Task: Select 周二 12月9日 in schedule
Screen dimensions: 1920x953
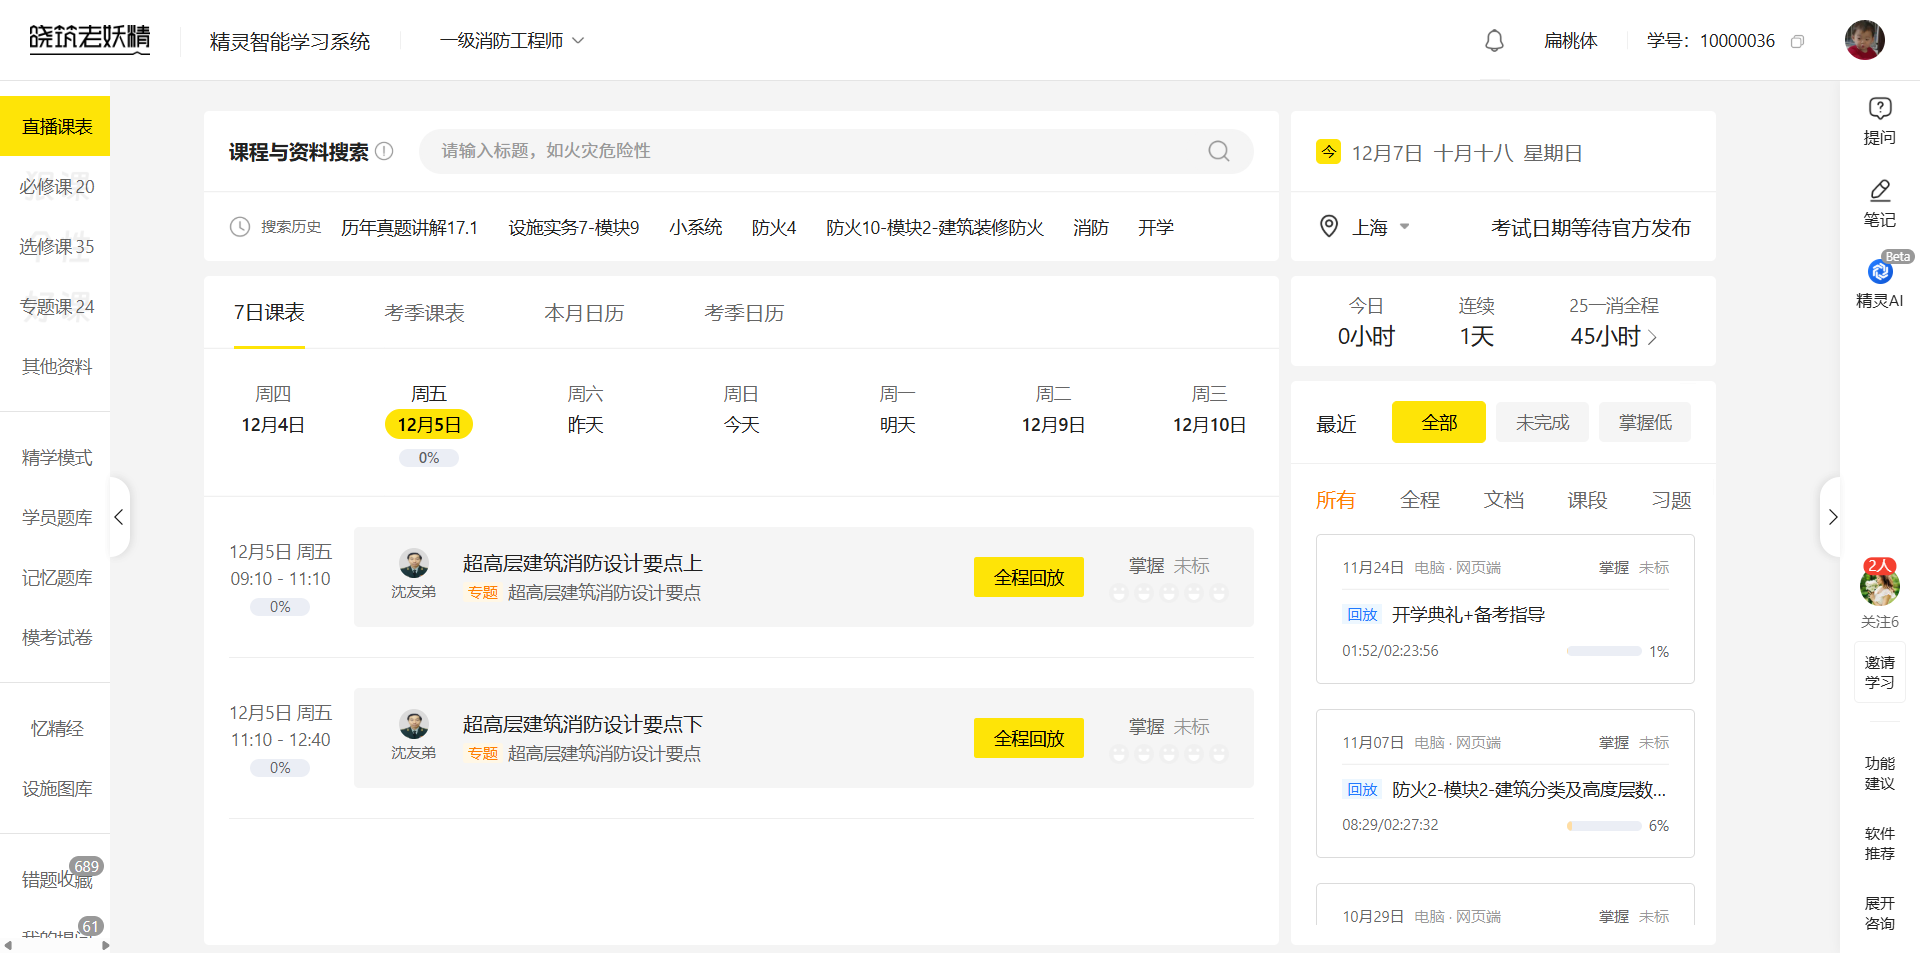Action: [1053, 410]
